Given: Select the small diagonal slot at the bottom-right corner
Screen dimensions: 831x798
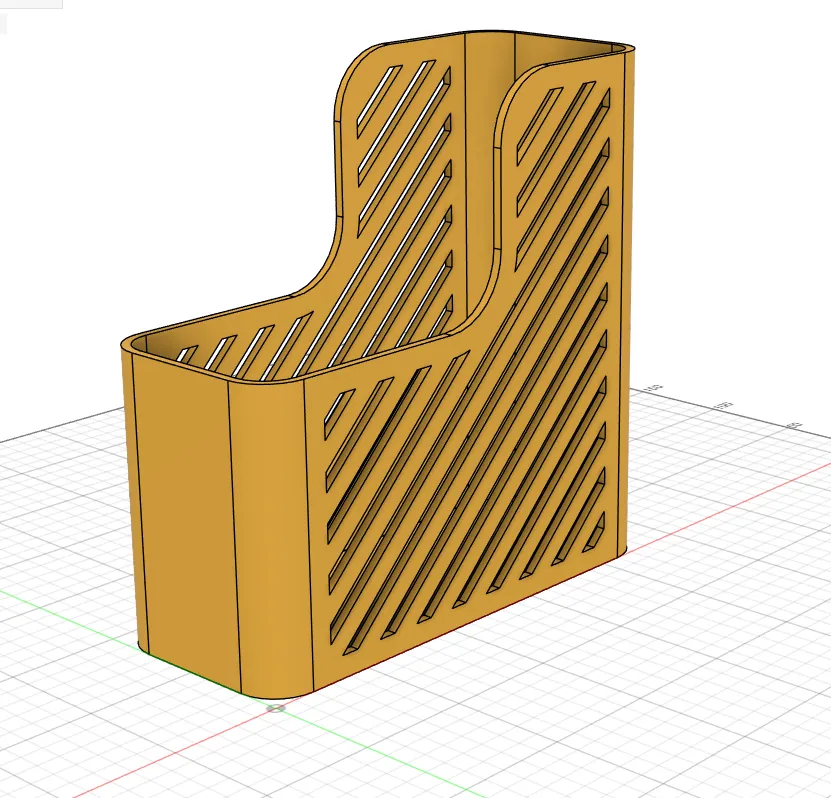Looking at the screenshot, I should click(x=596, y=532).
